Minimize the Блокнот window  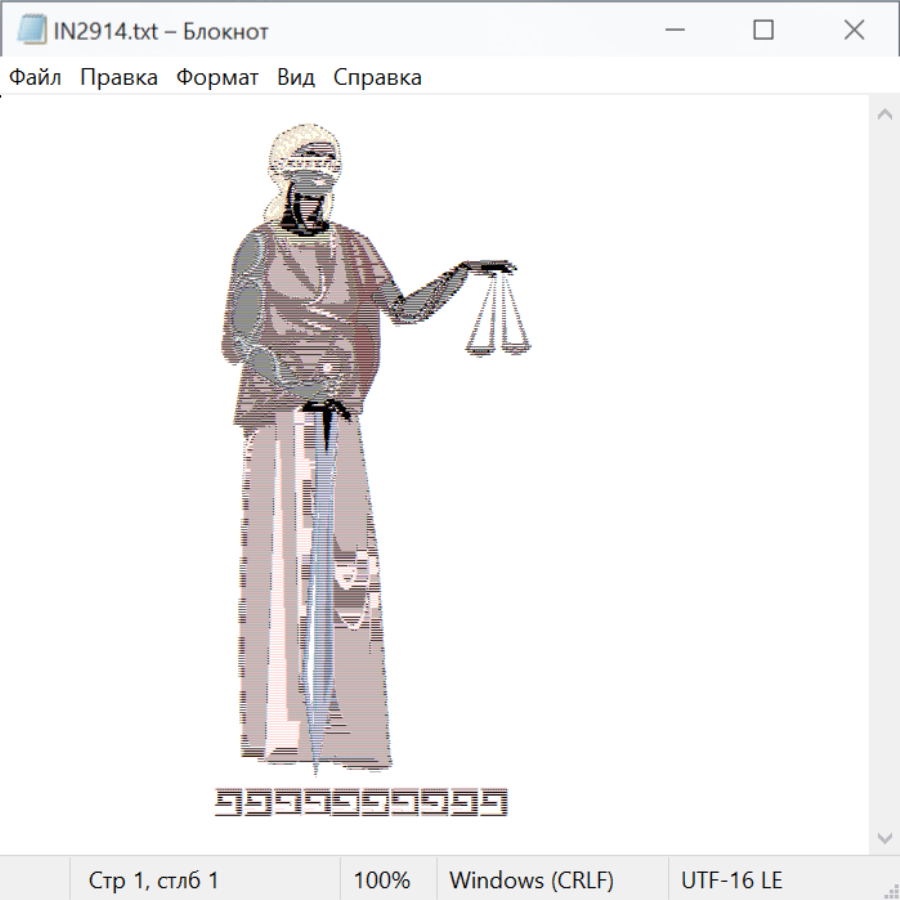(x=673, y=30)
